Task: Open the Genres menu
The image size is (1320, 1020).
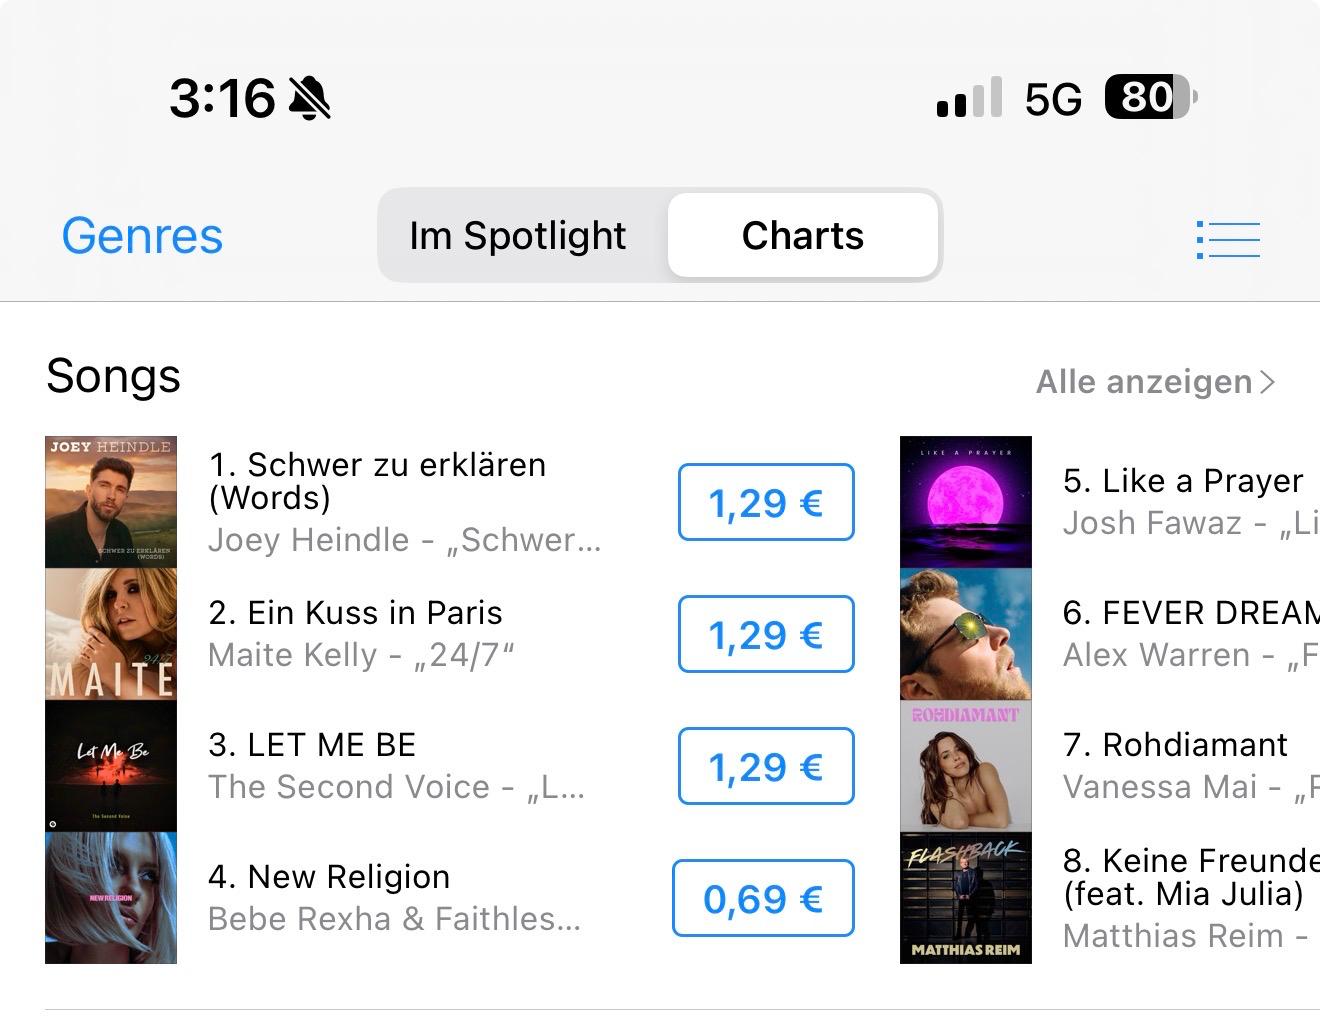Action: click(142, 236)
